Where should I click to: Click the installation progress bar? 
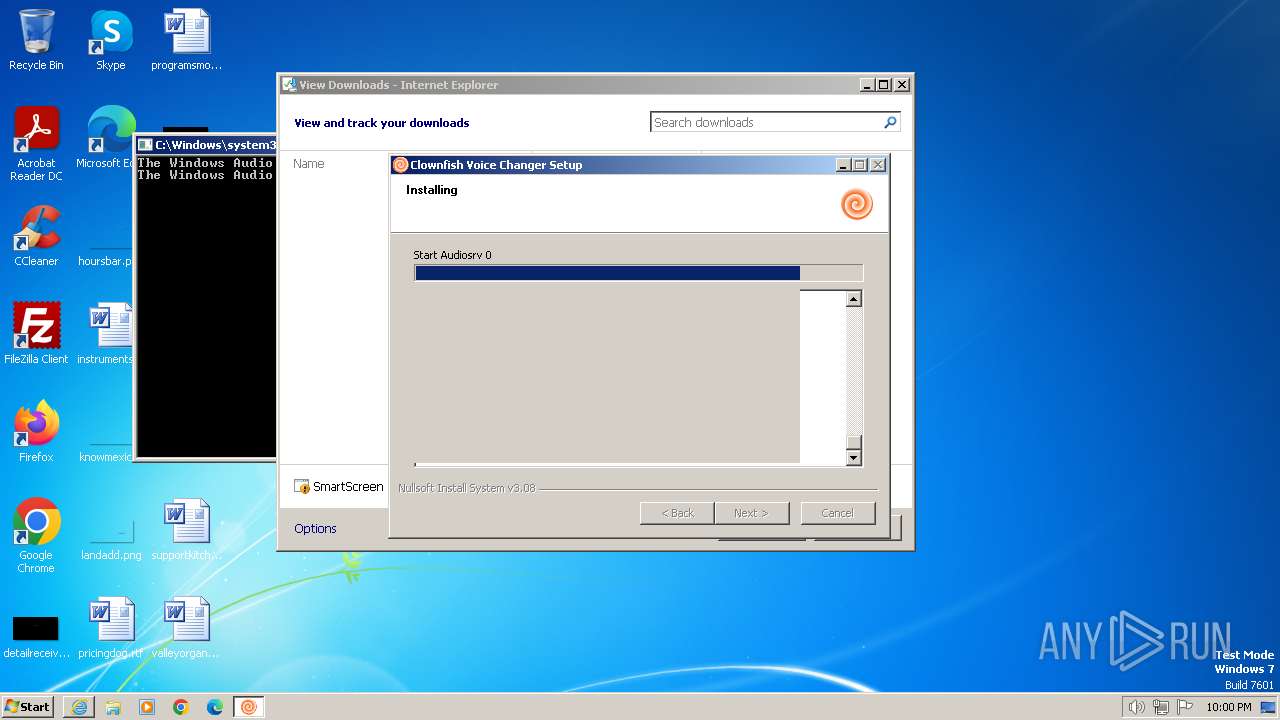[638, 273]
